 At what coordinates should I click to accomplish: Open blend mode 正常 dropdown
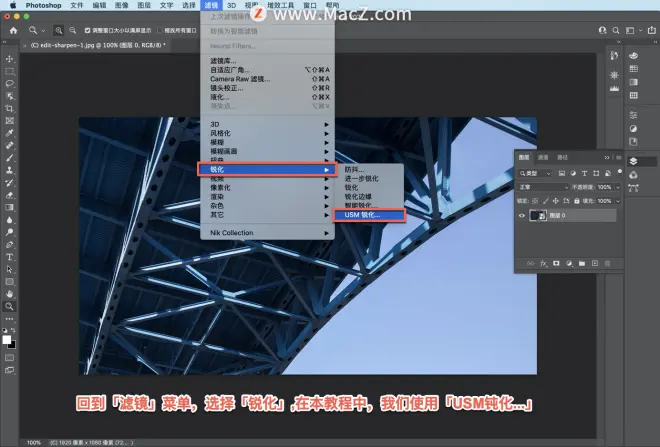coord(543,187)
